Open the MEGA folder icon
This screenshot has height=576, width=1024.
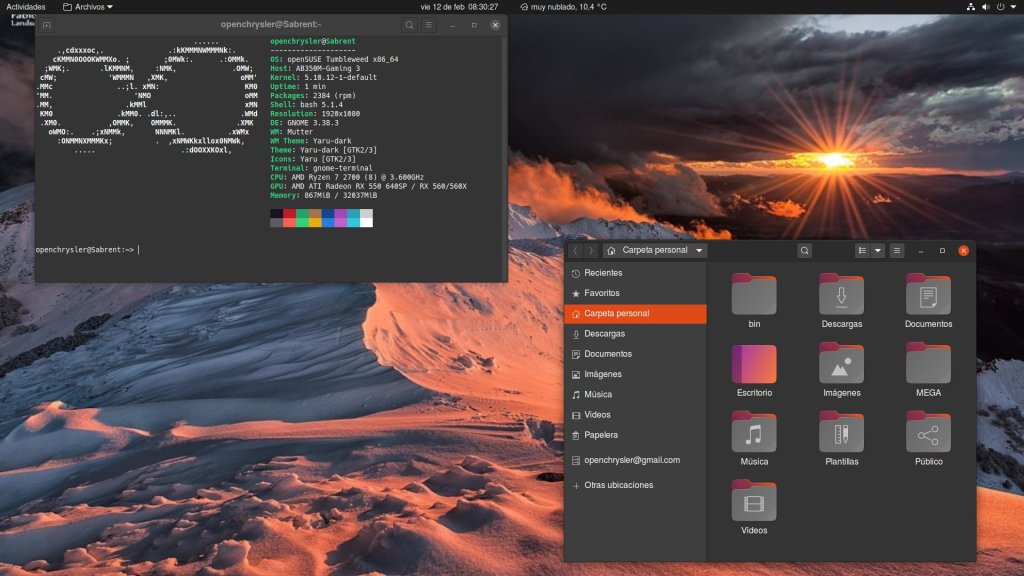pos(928,363)
